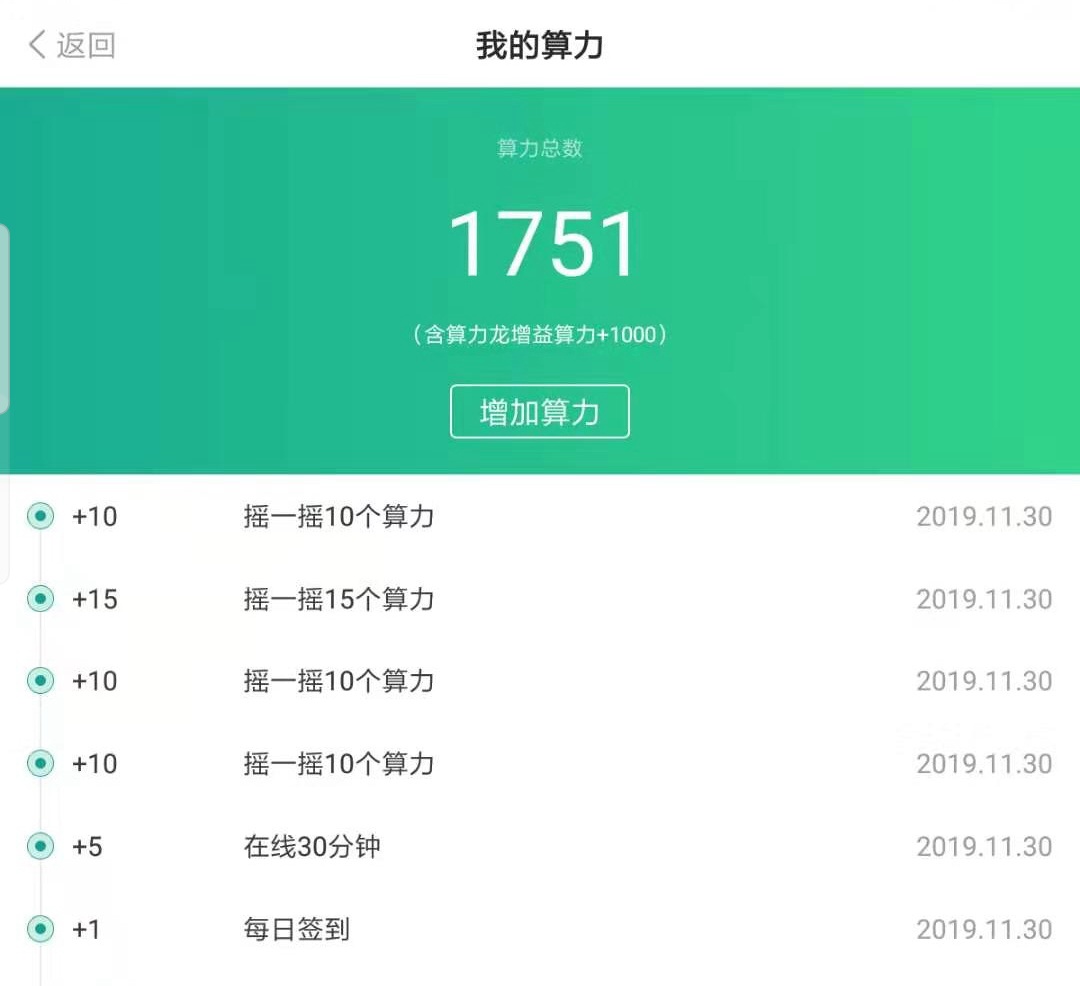Open the 我的算力 title header
This screenshot has width=1080, height=986.
(x=539, y=44)
